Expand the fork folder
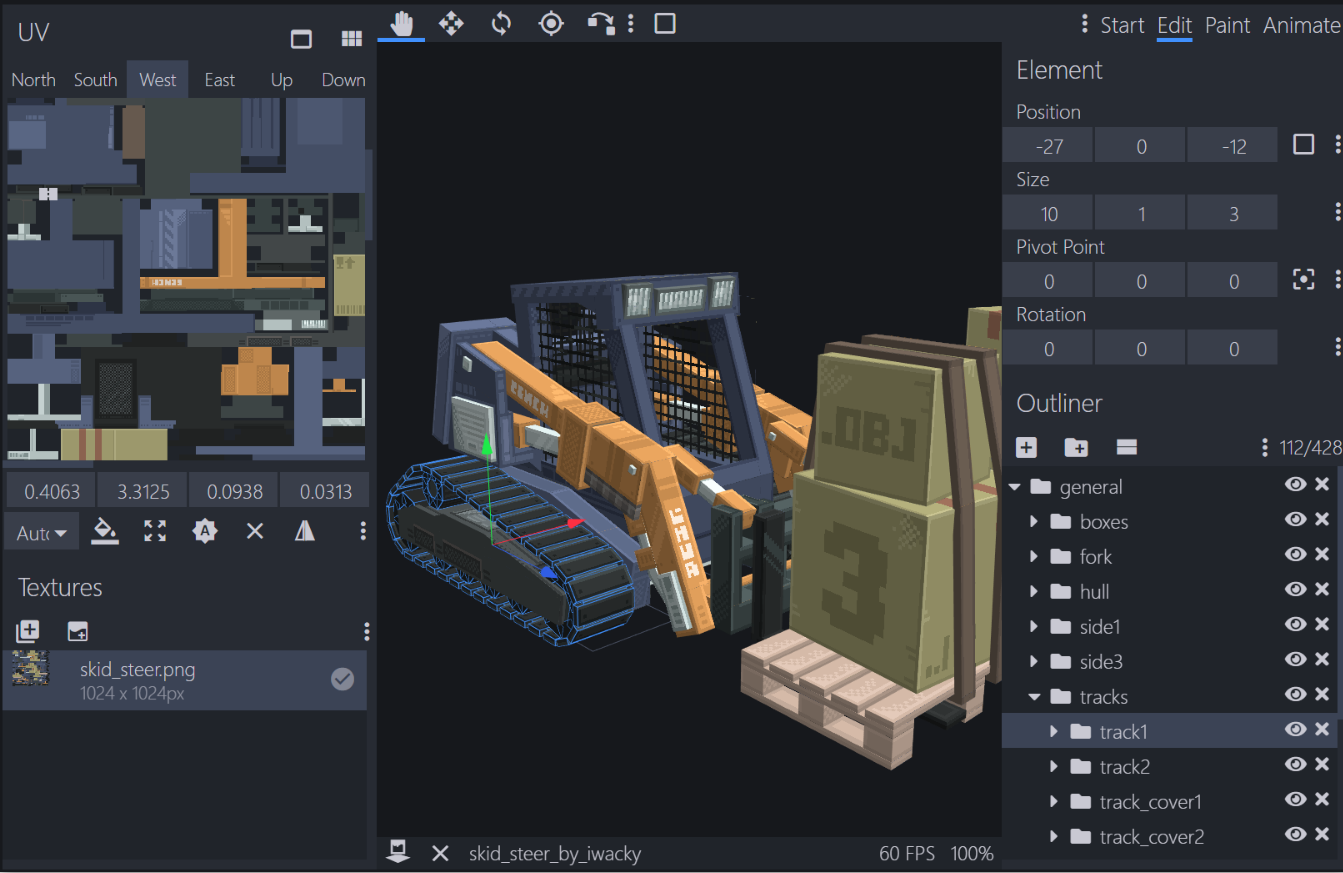This screenshot has width=1343, height=873. tap(1034, 557)
